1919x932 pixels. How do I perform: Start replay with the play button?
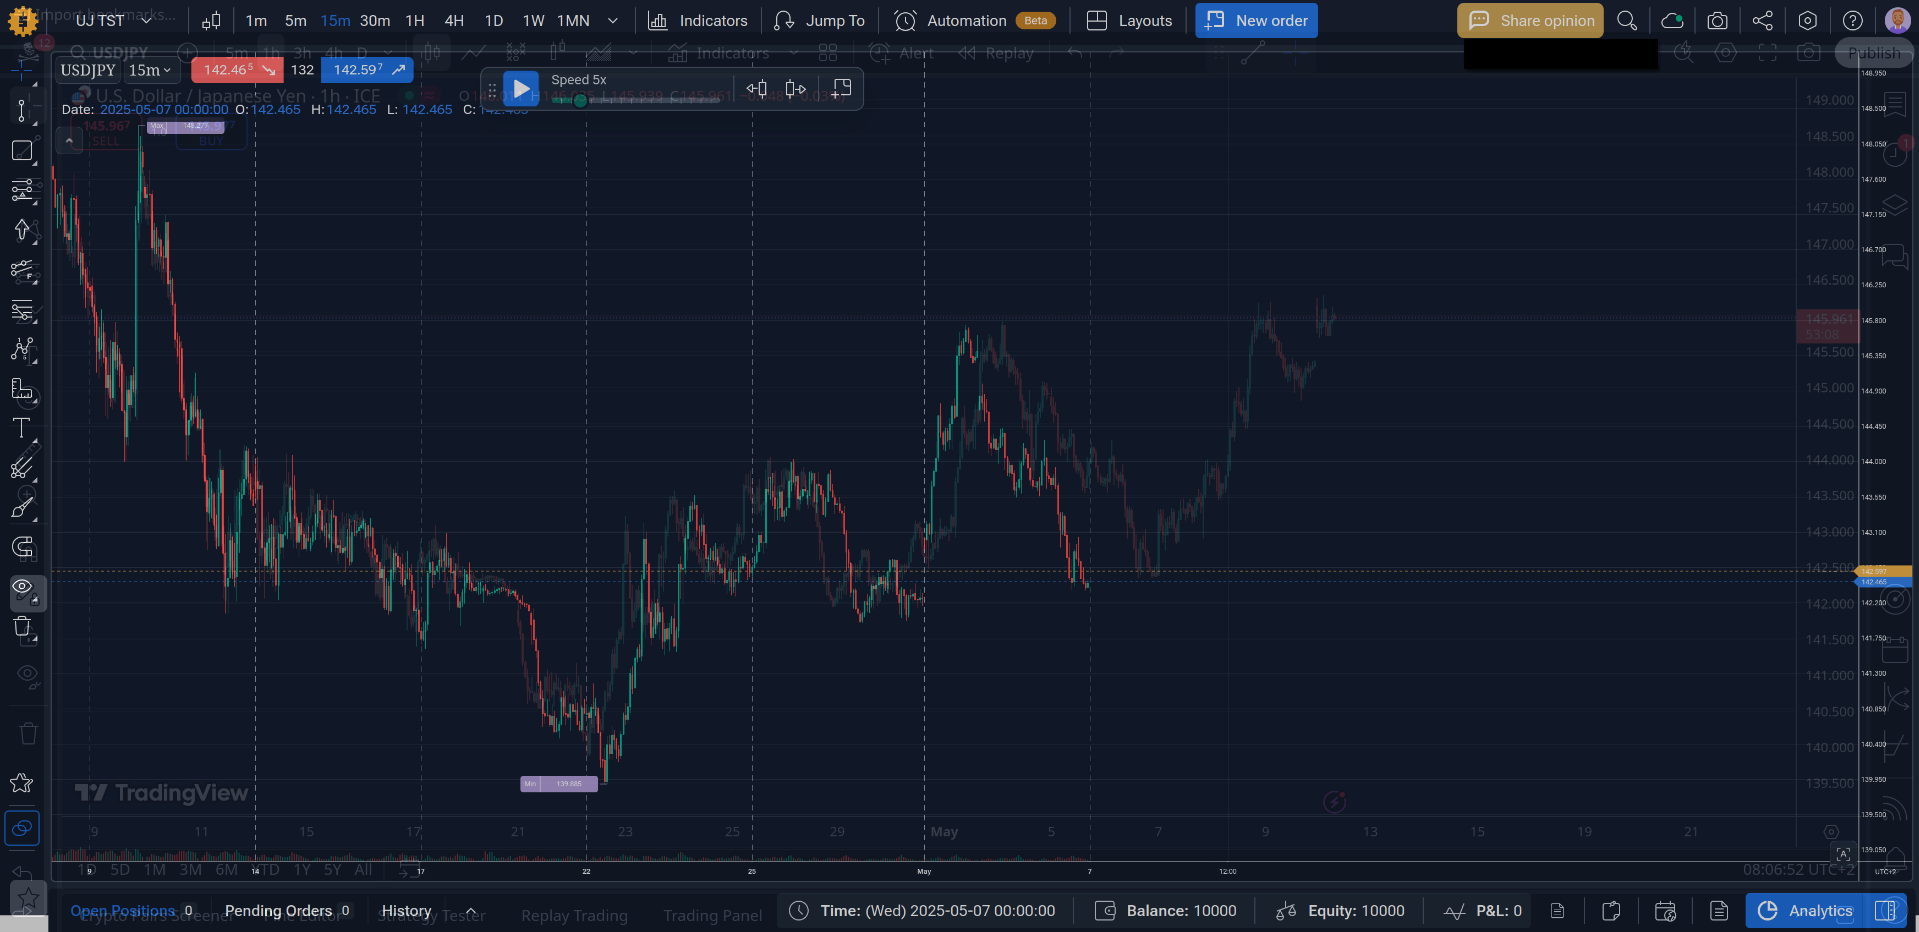tap(521, 89)
